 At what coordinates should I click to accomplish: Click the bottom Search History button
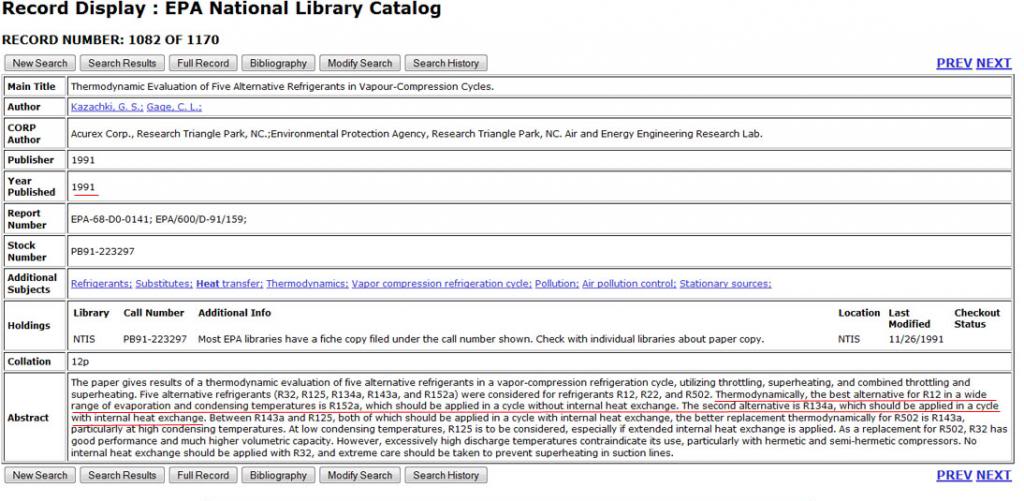click(x=446, y=476)
